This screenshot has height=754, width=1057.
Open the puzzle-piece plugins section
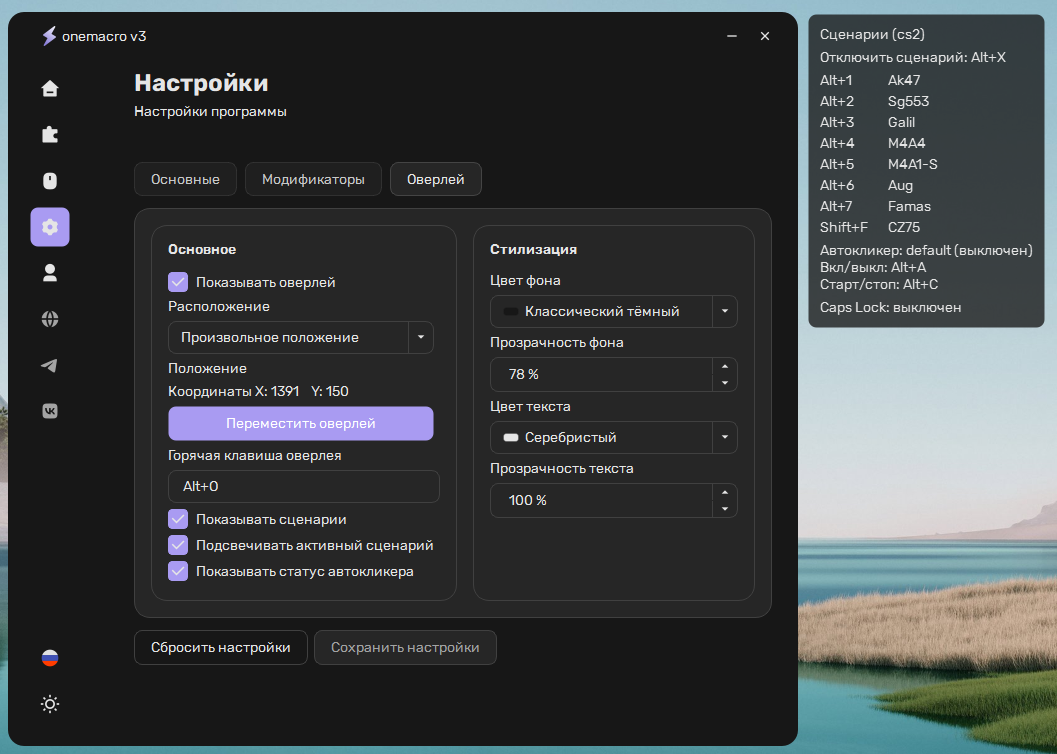click(50, 135)
